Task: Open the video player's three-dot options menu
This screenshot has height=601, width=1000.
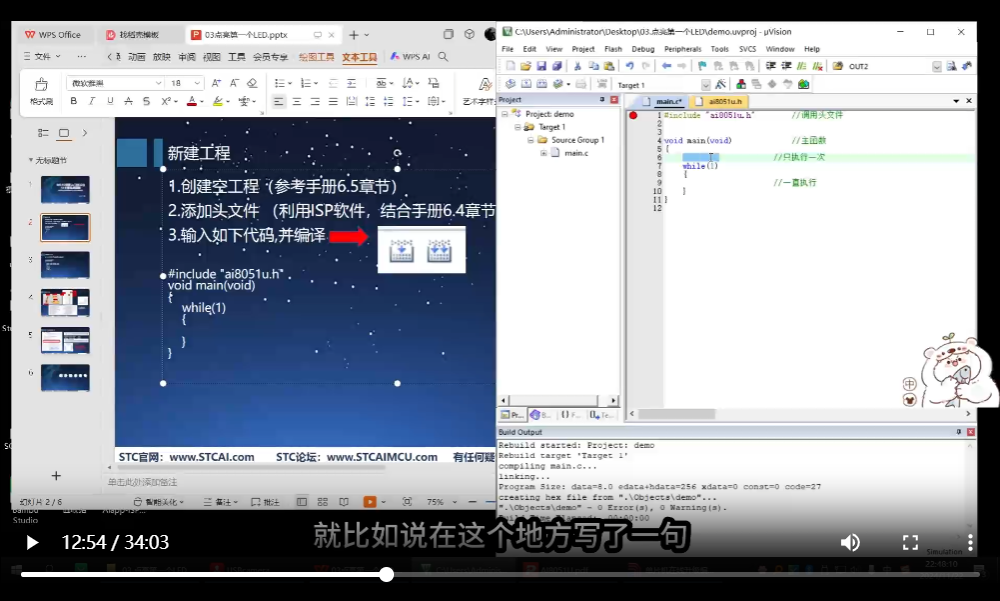Action: click(x=970, y=543)
